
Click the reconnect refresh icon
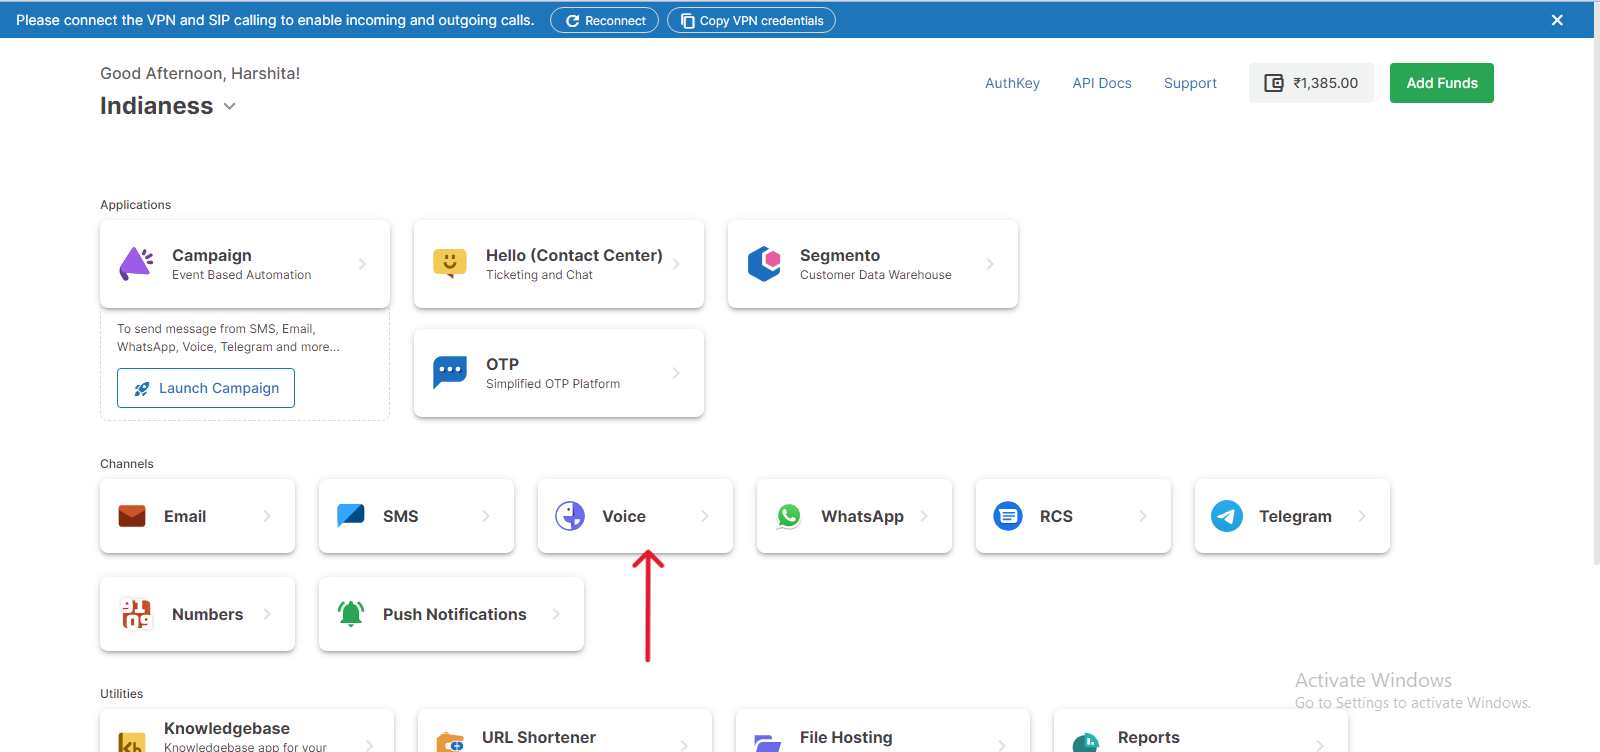tap(573, 21)
